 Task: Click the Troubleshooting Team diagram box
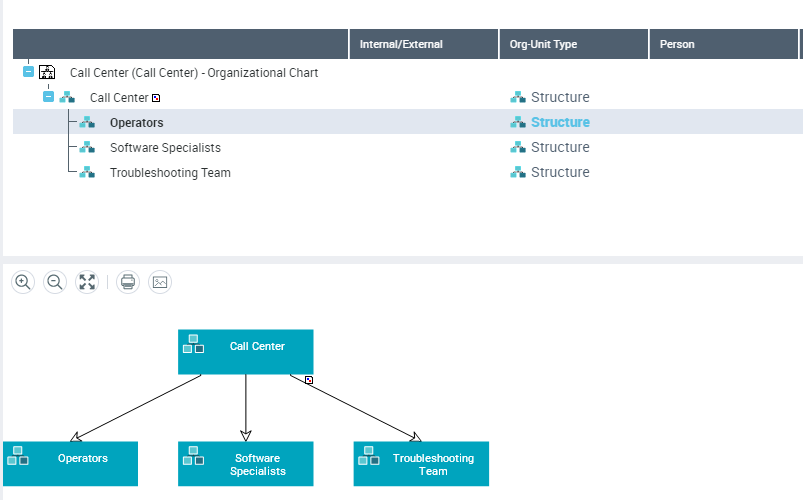(422, 464)
